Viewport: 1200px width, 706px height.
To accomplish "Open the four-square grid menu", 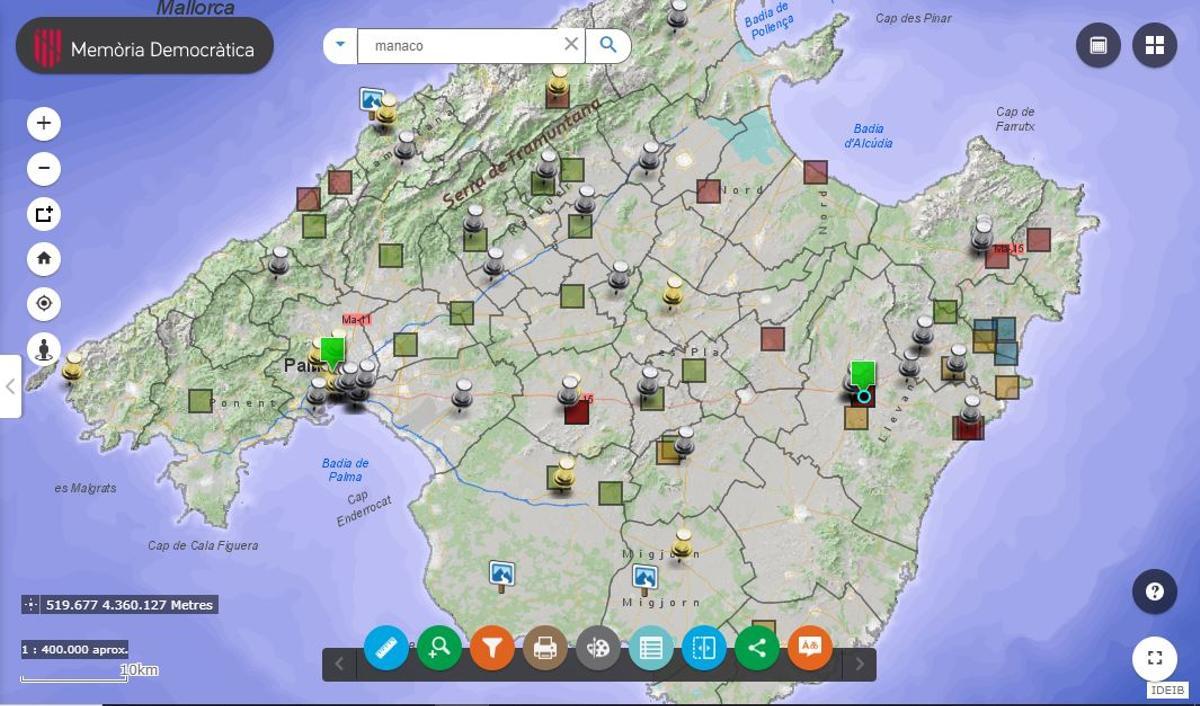I will pos(1154,45).
